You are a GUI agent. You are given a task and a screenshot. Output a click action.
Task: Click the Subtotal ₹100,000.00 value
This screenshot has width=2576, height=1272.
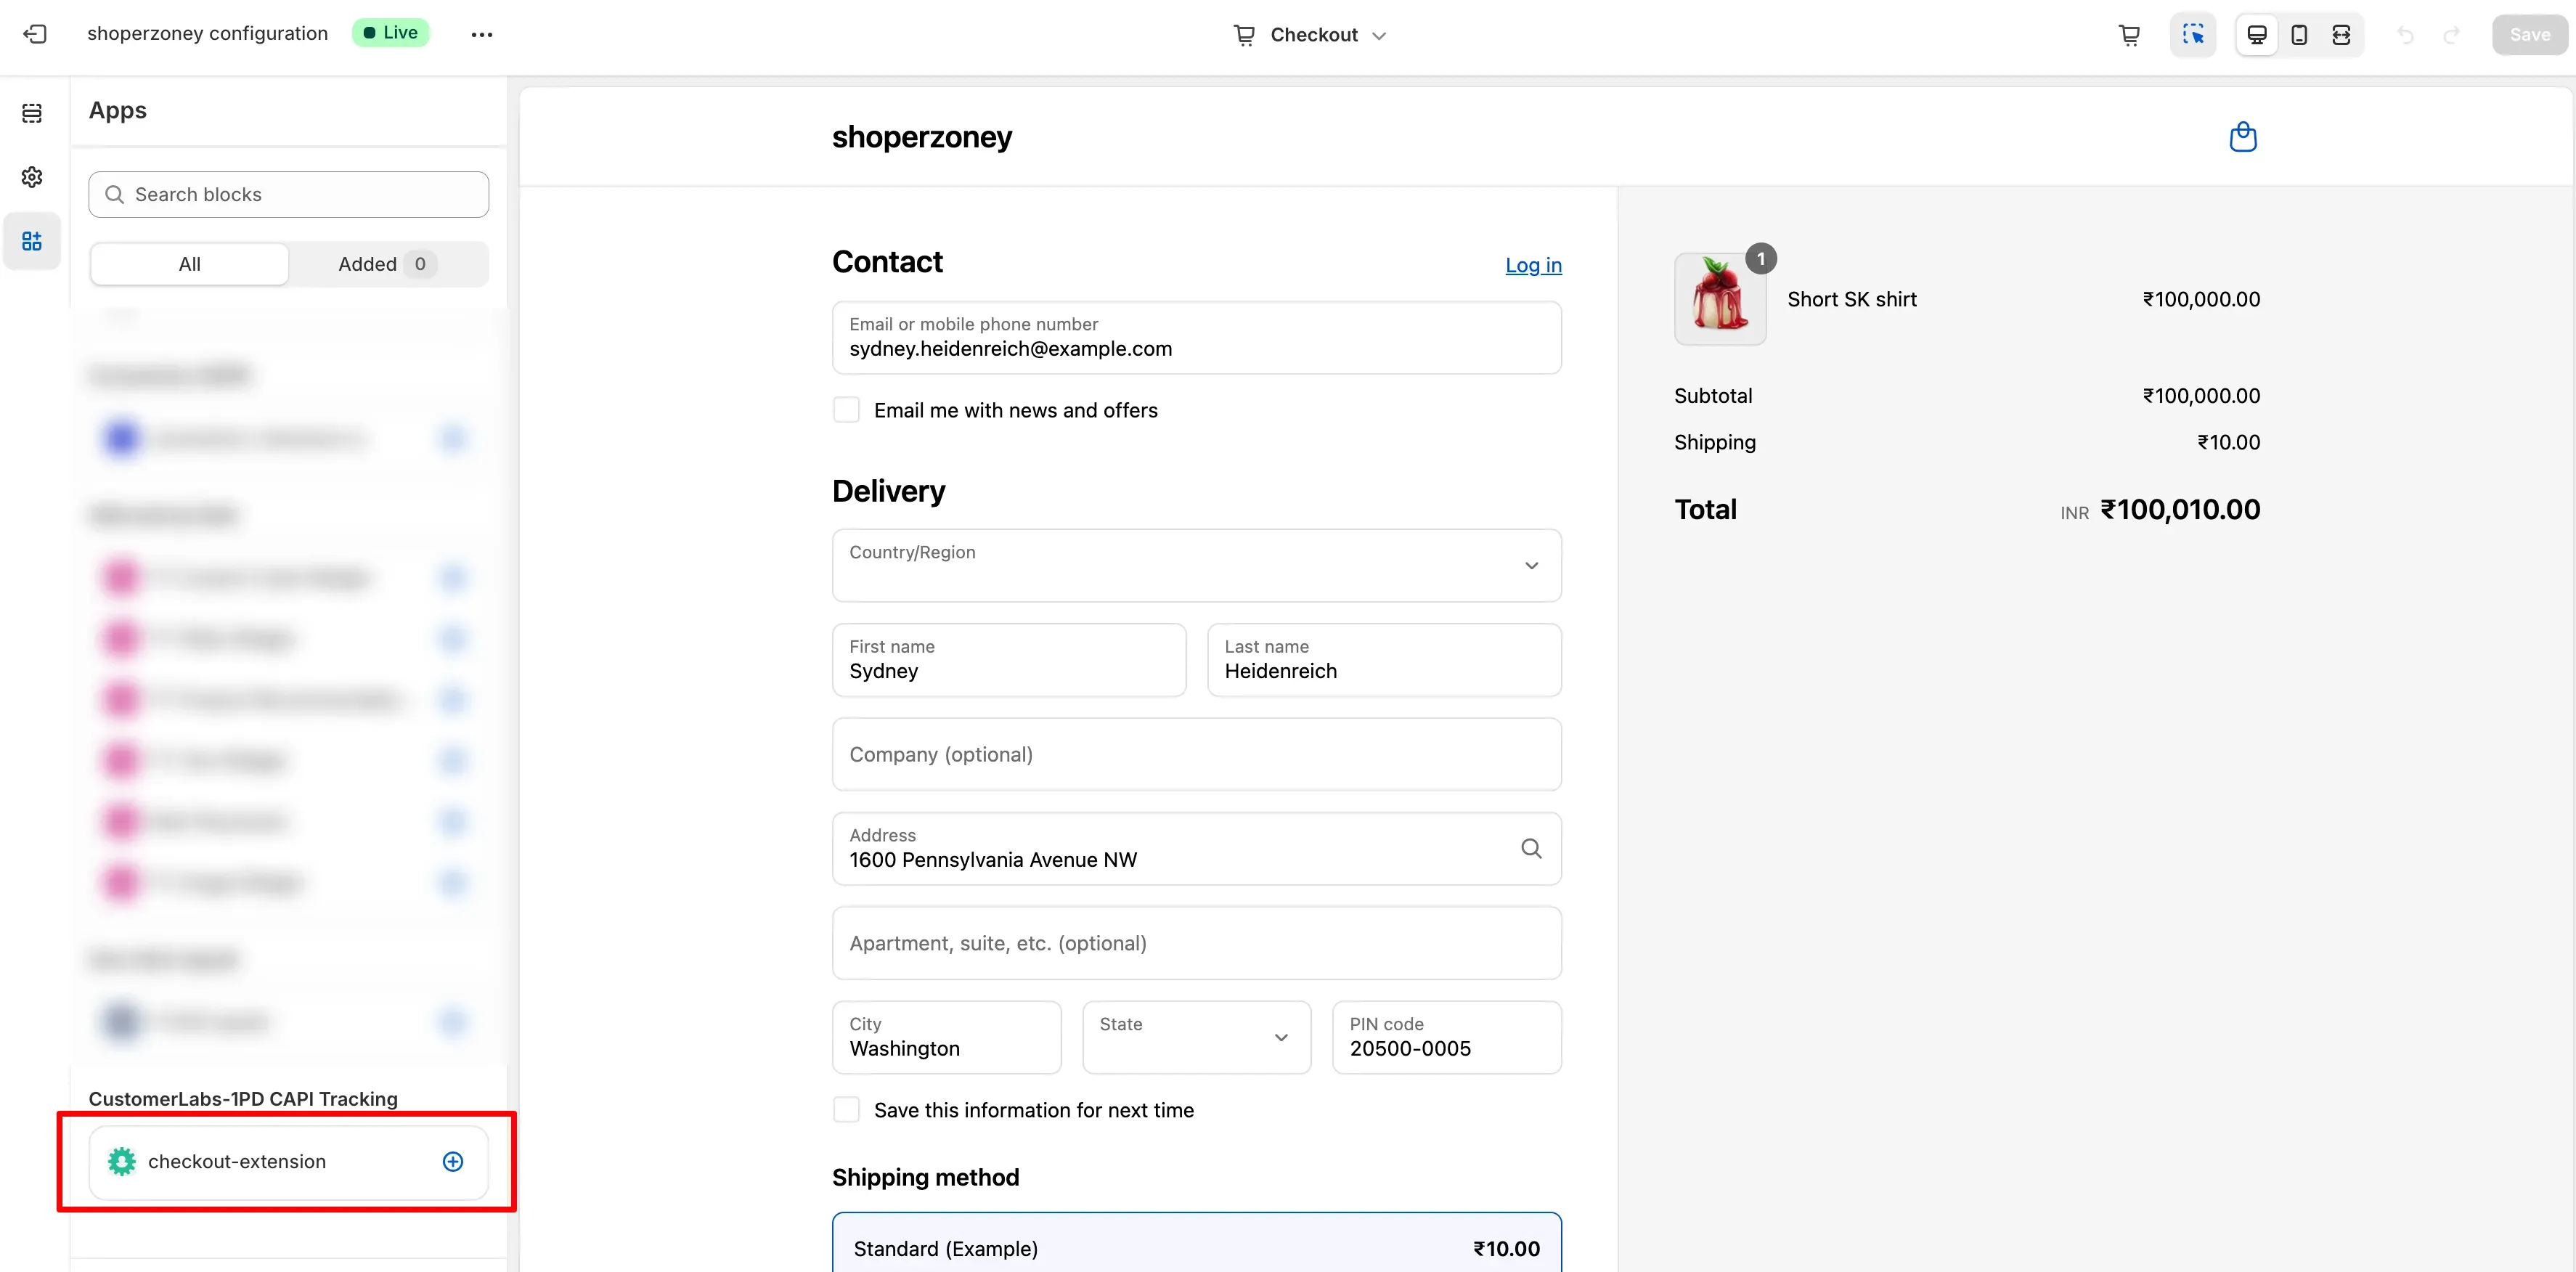tap(2201, 395)
